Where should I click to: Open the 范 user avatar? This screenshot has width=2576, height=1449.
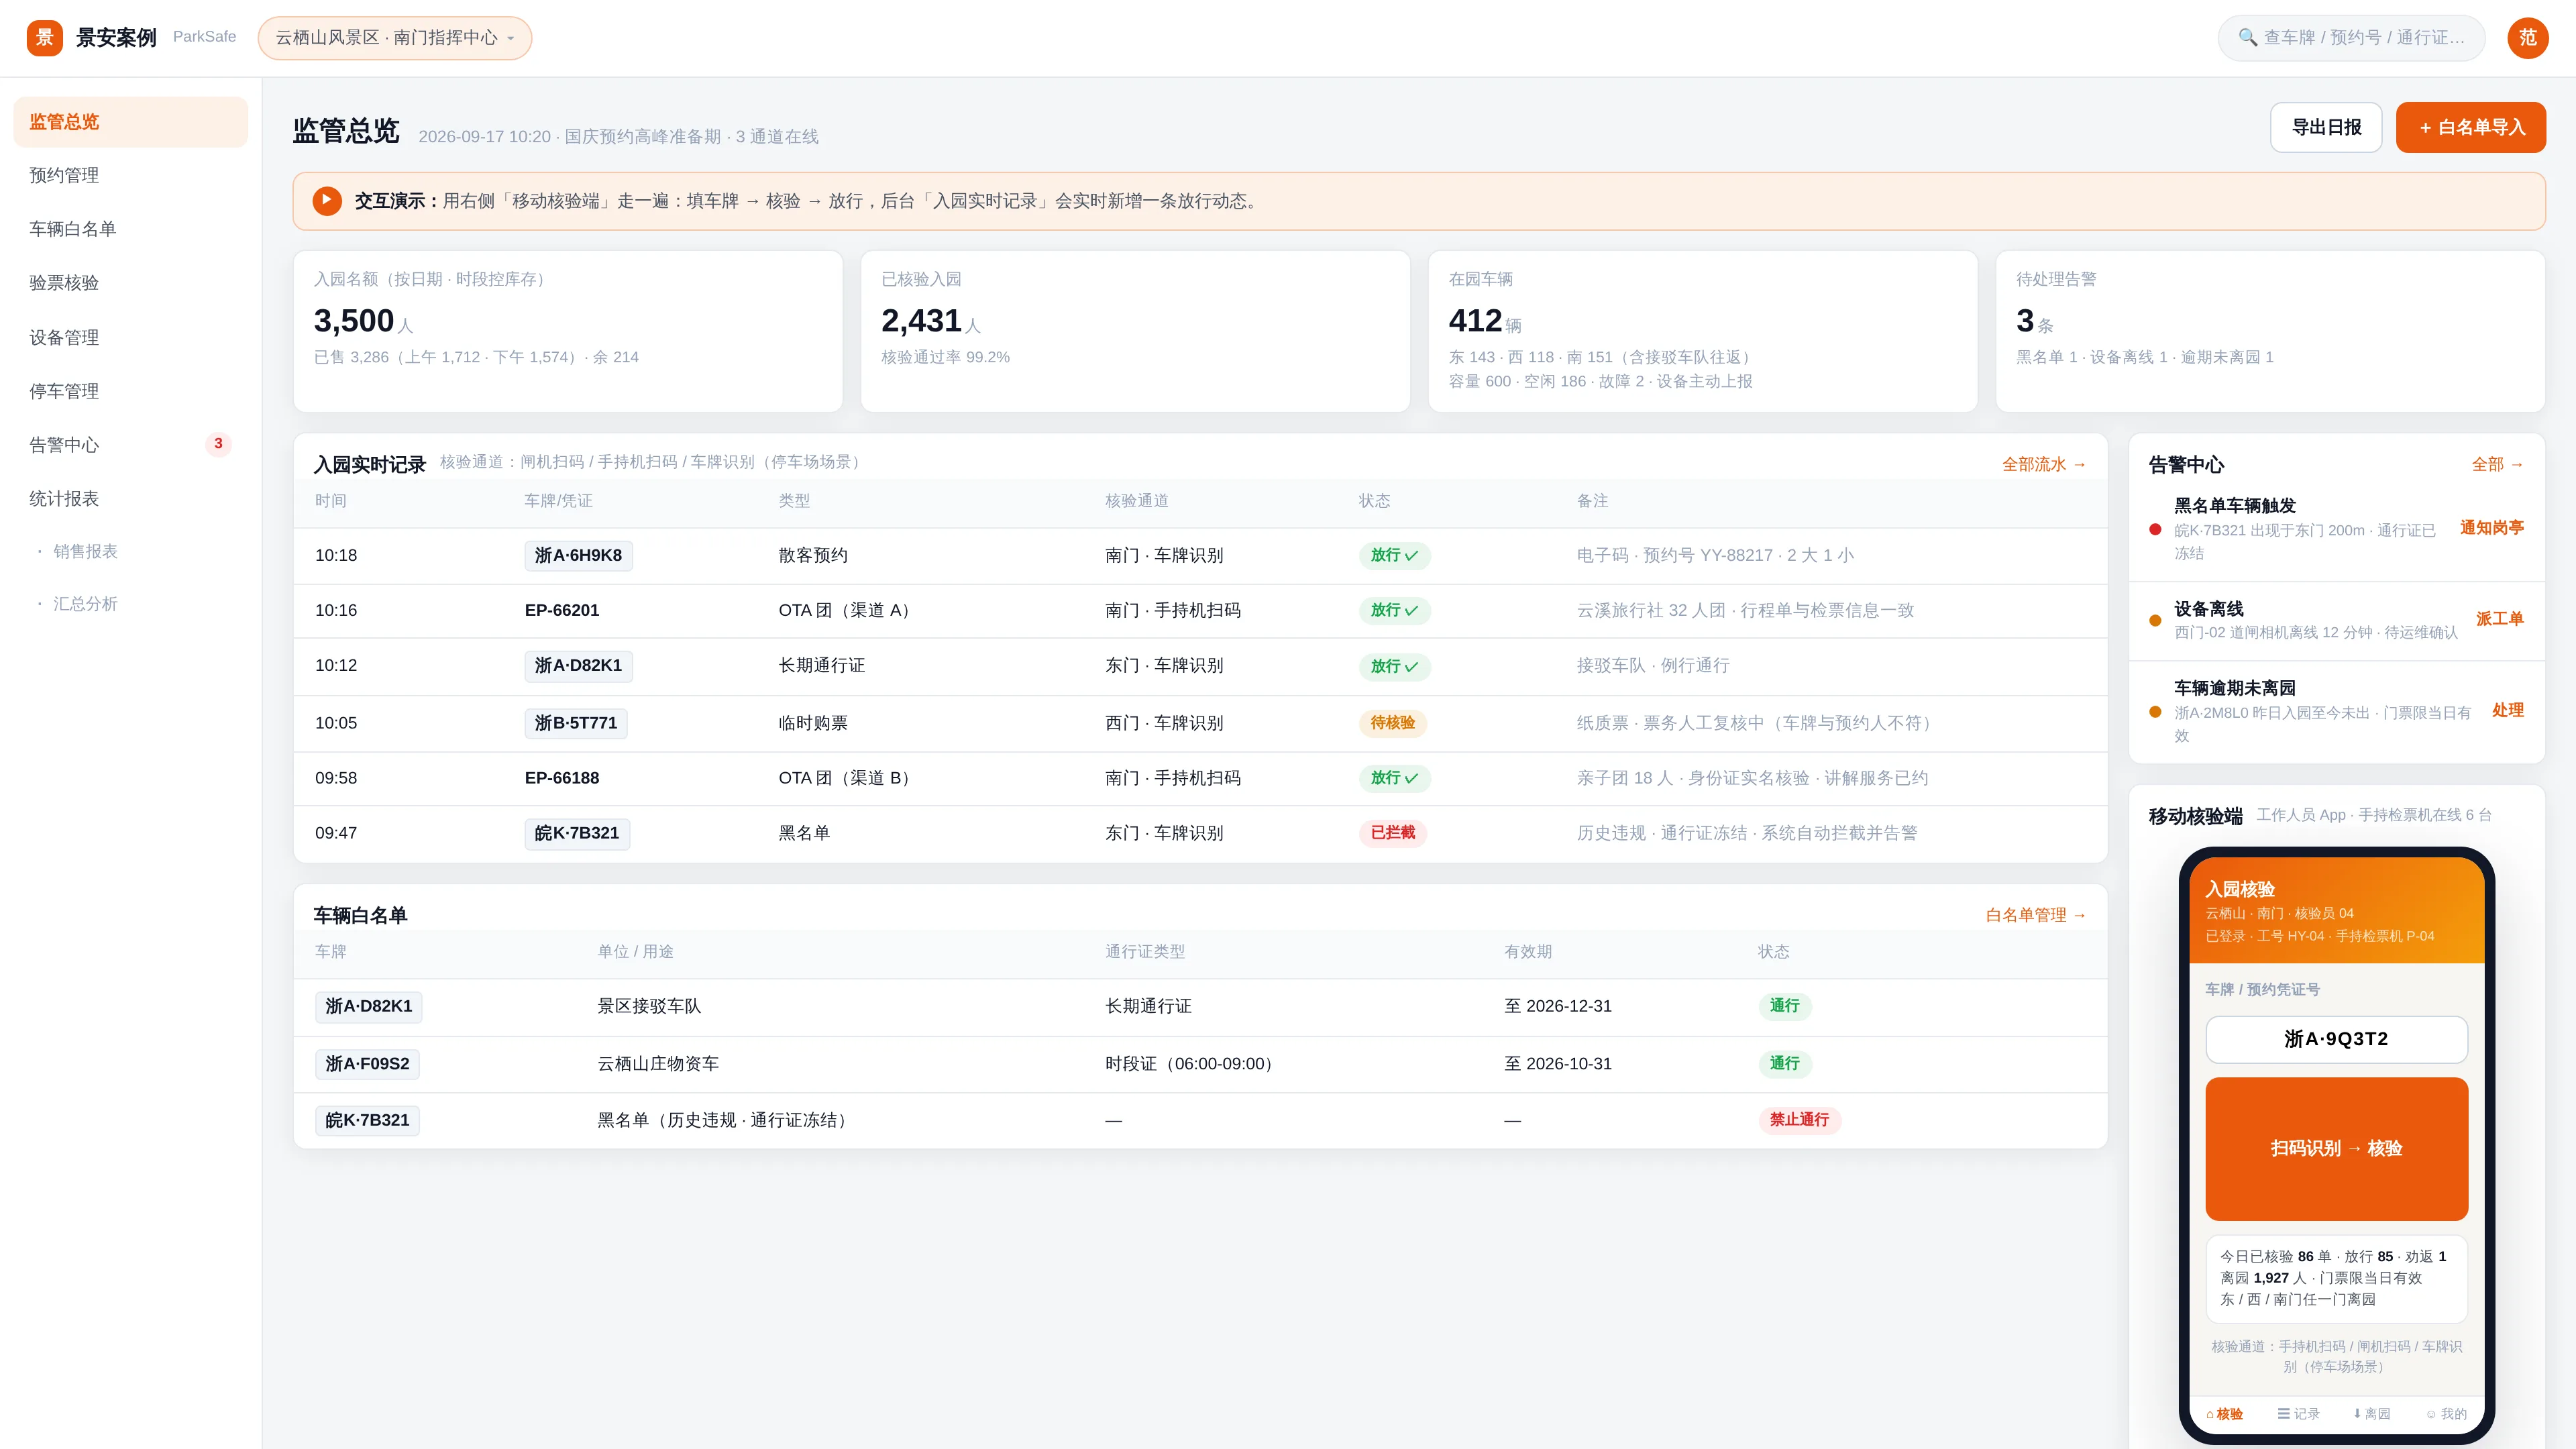(2527, 38)
